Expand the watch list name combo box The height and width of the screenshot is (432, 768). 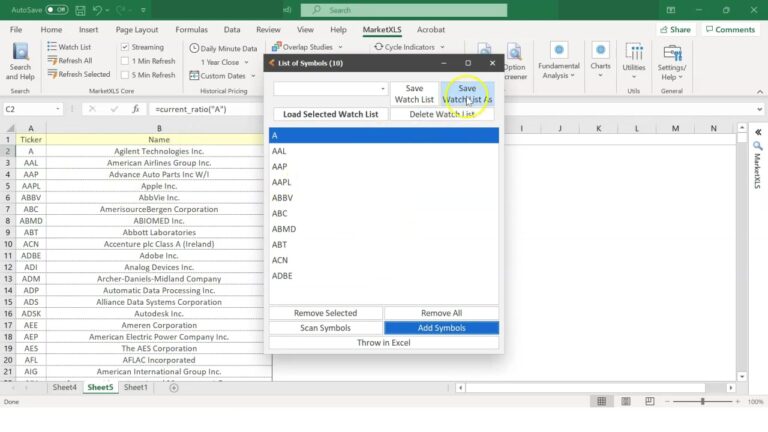[383, 89]
